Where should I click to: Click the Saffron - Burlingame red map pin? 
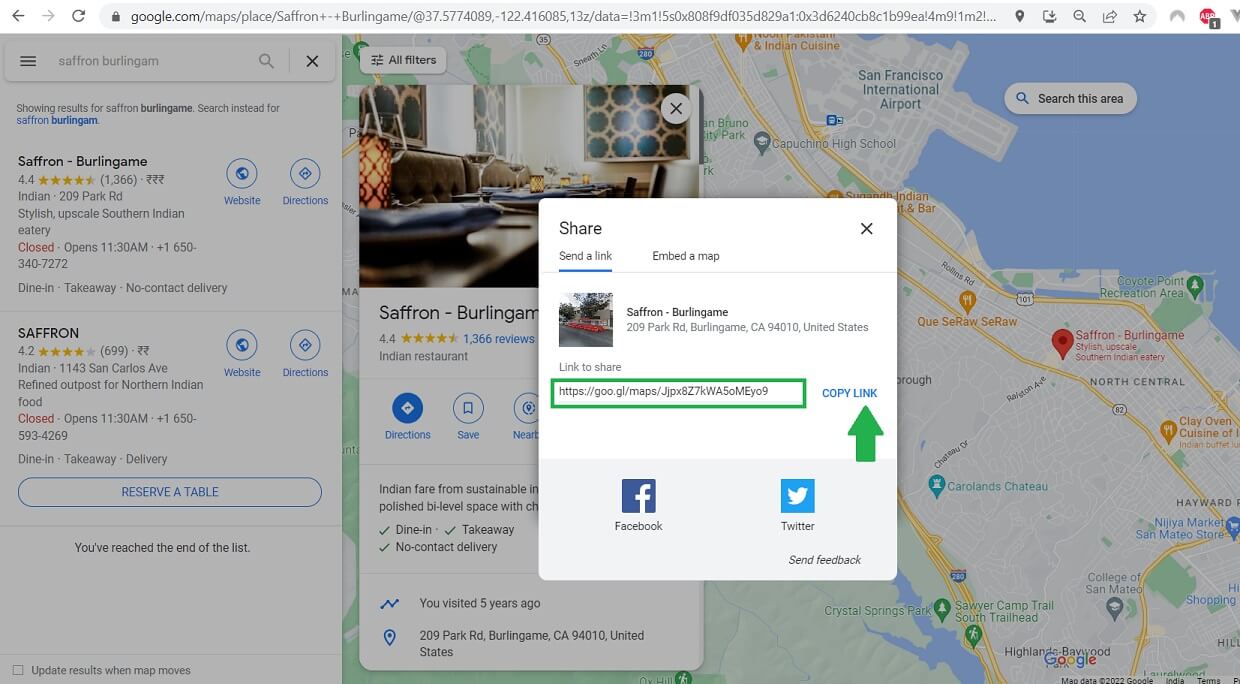(1062, 342)
